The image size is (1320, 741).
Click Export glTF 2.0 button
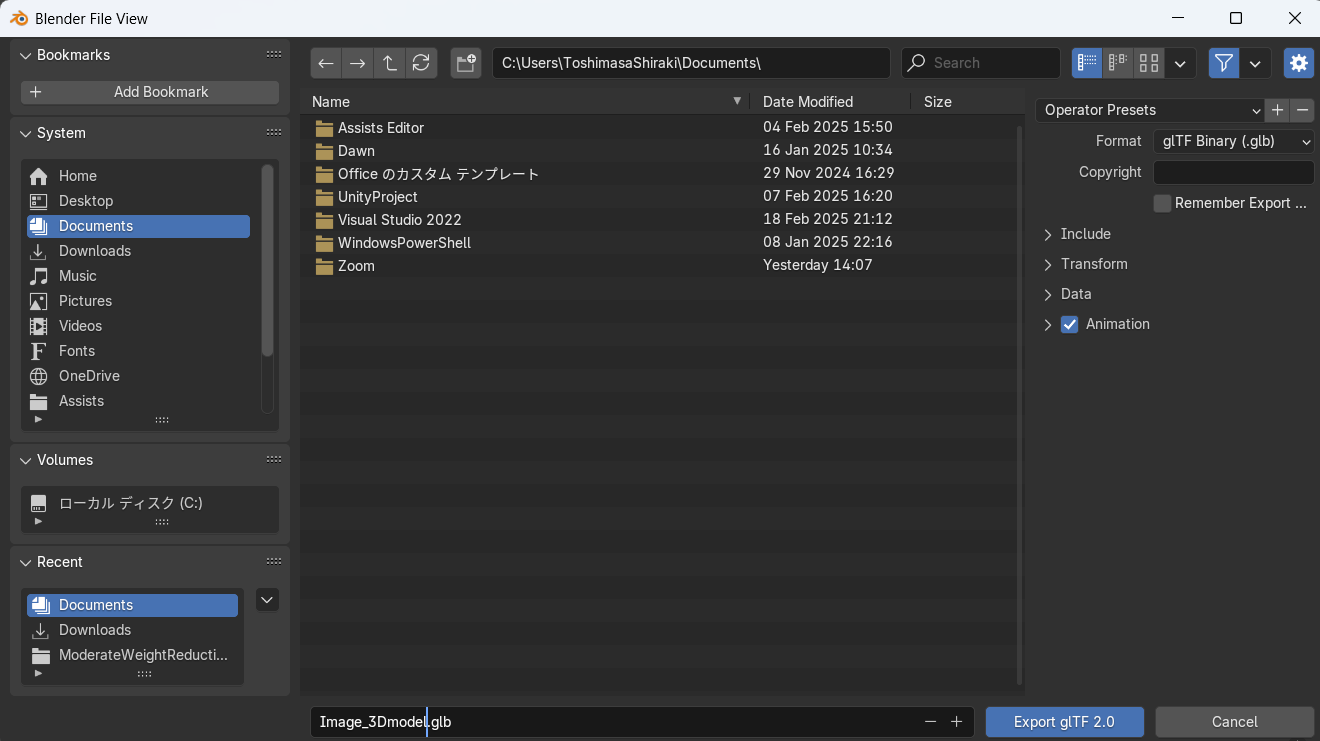coord(1064,722)
